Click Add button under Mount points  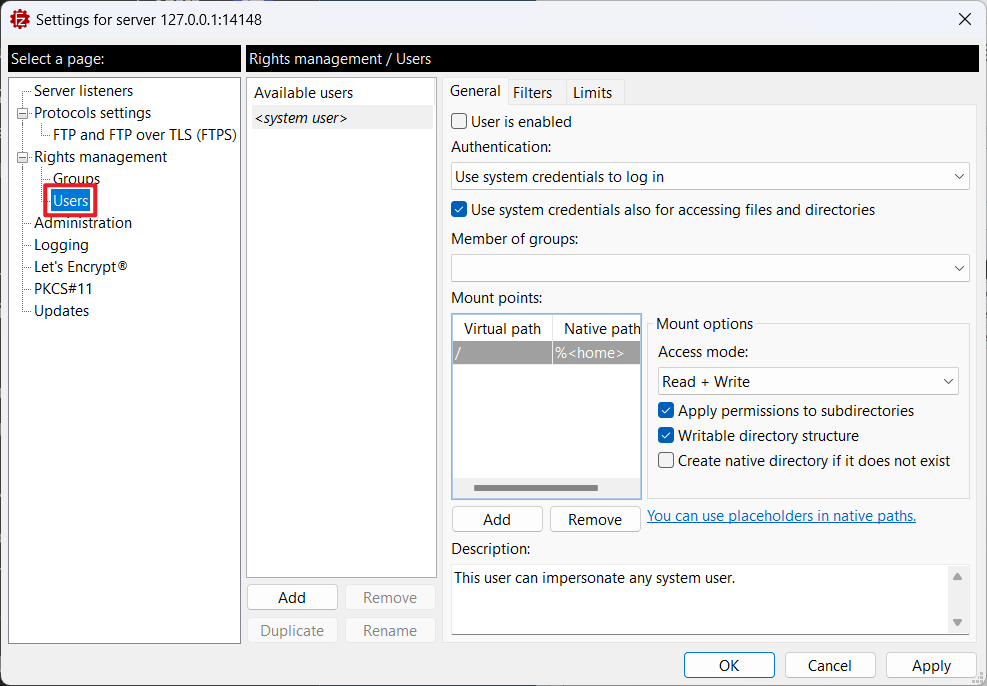(x=497, y=519)
